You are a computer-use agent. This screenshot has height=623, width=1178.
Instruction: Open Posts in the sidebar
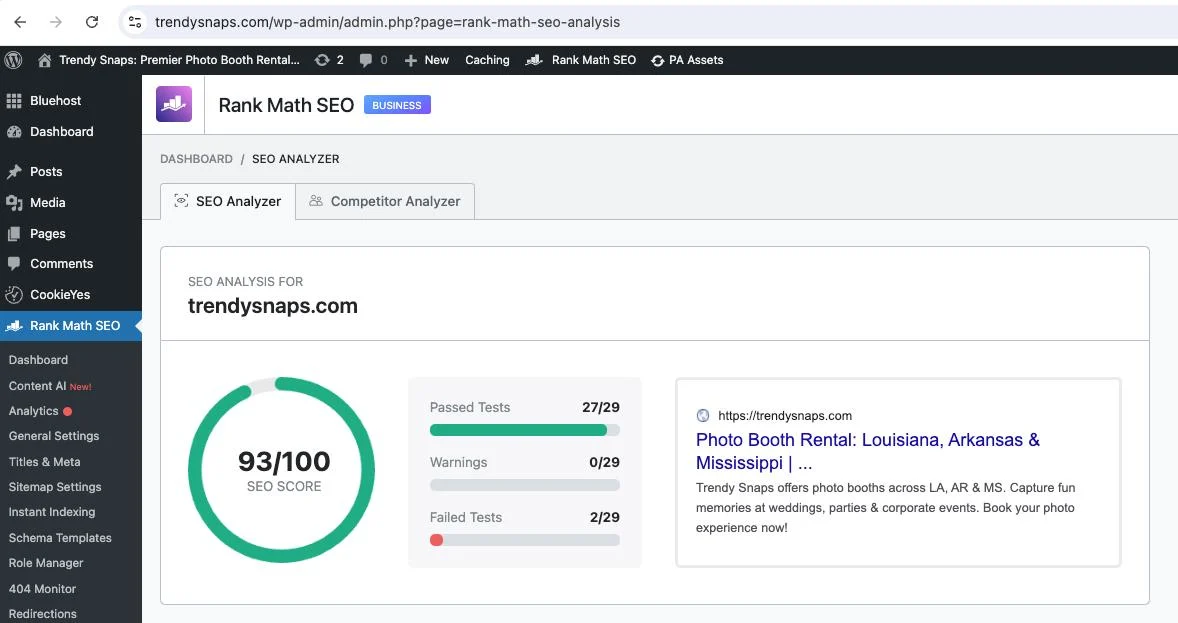[x=46, y=172]
